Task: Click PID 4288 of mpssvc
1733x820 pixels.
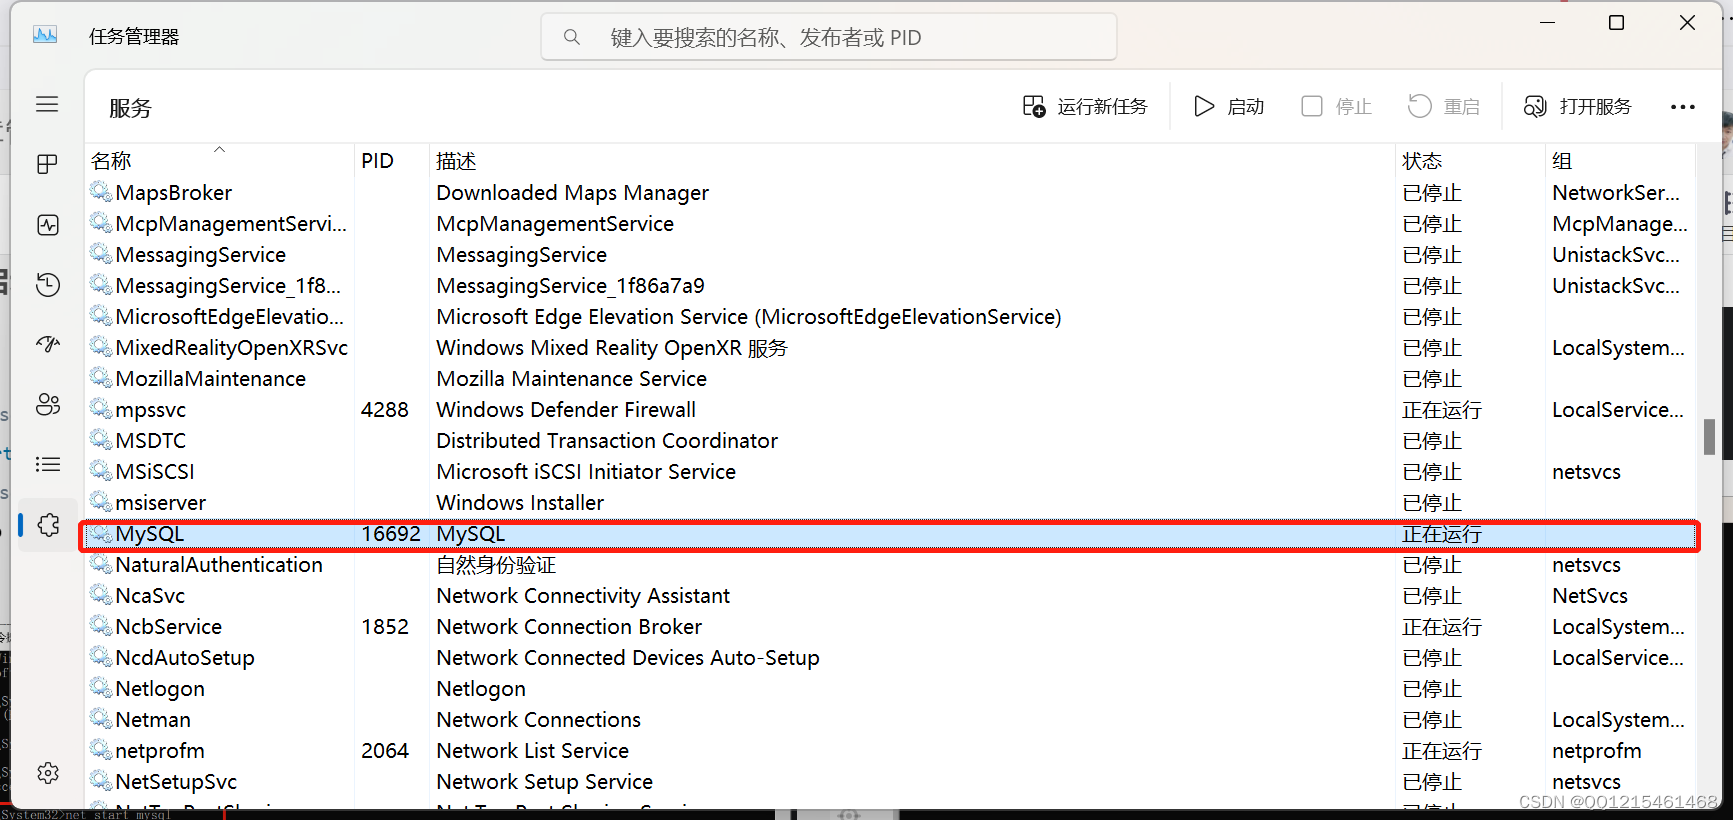Action: 385,410
